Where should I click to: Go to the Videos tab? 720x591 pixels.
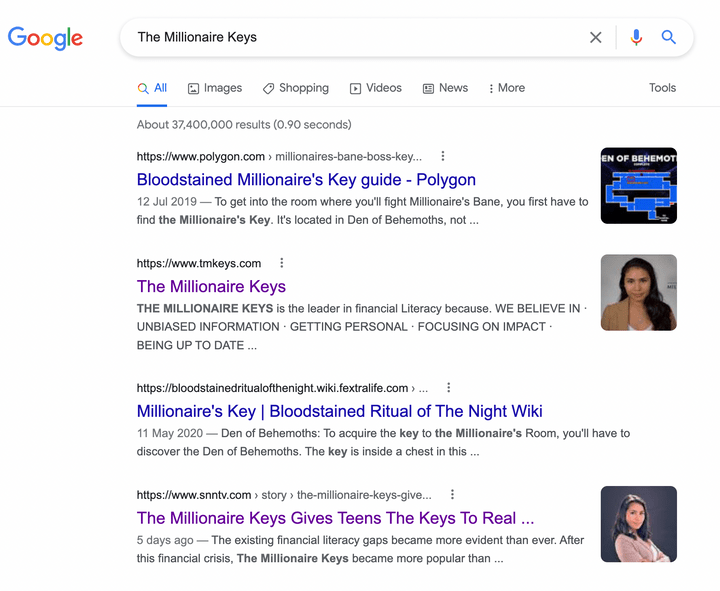pos(376,88)
